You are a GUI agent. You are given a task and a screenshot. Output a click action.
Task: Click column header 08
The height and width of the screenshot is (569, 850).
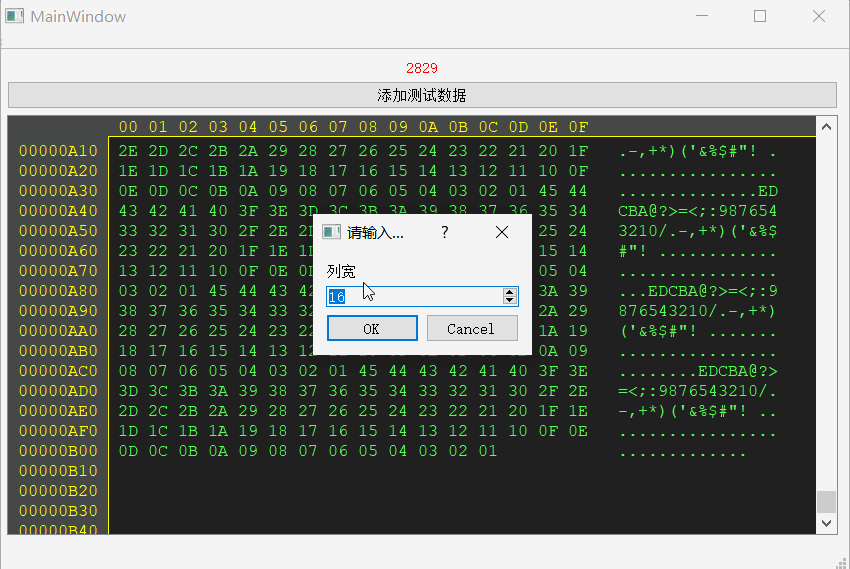point(368,127)
